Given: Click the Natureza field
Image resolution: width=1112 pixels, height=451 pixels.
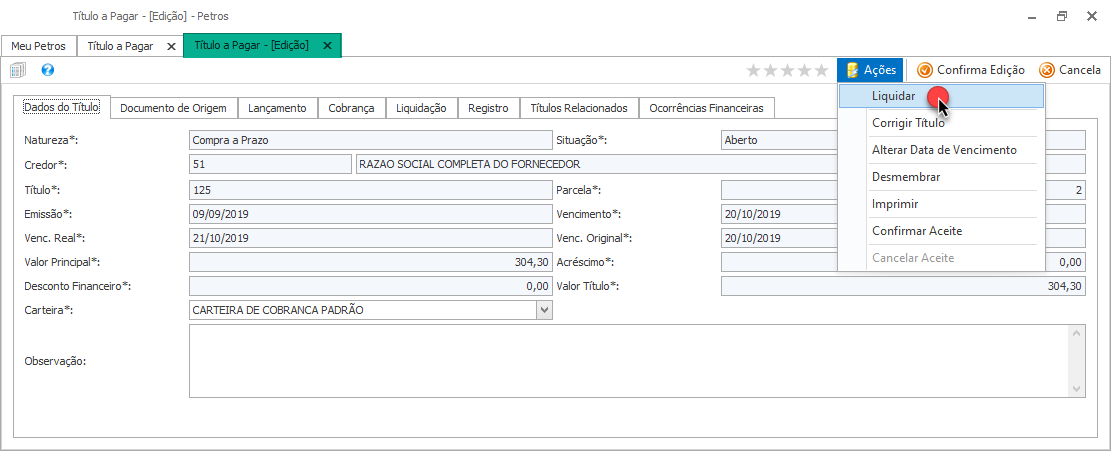Looking at the screenshot, I should (x=371, y=140).
